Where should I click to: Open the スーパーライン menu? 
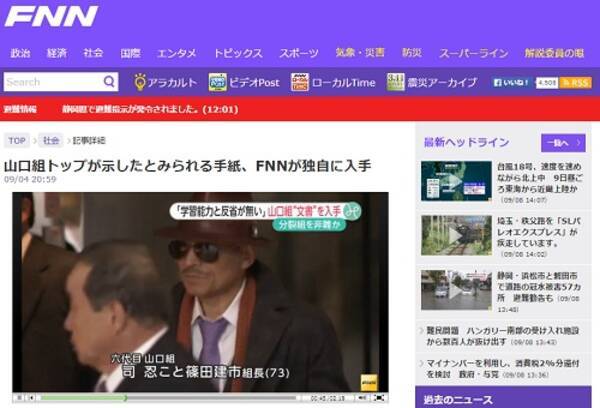(x=473, y=52)
